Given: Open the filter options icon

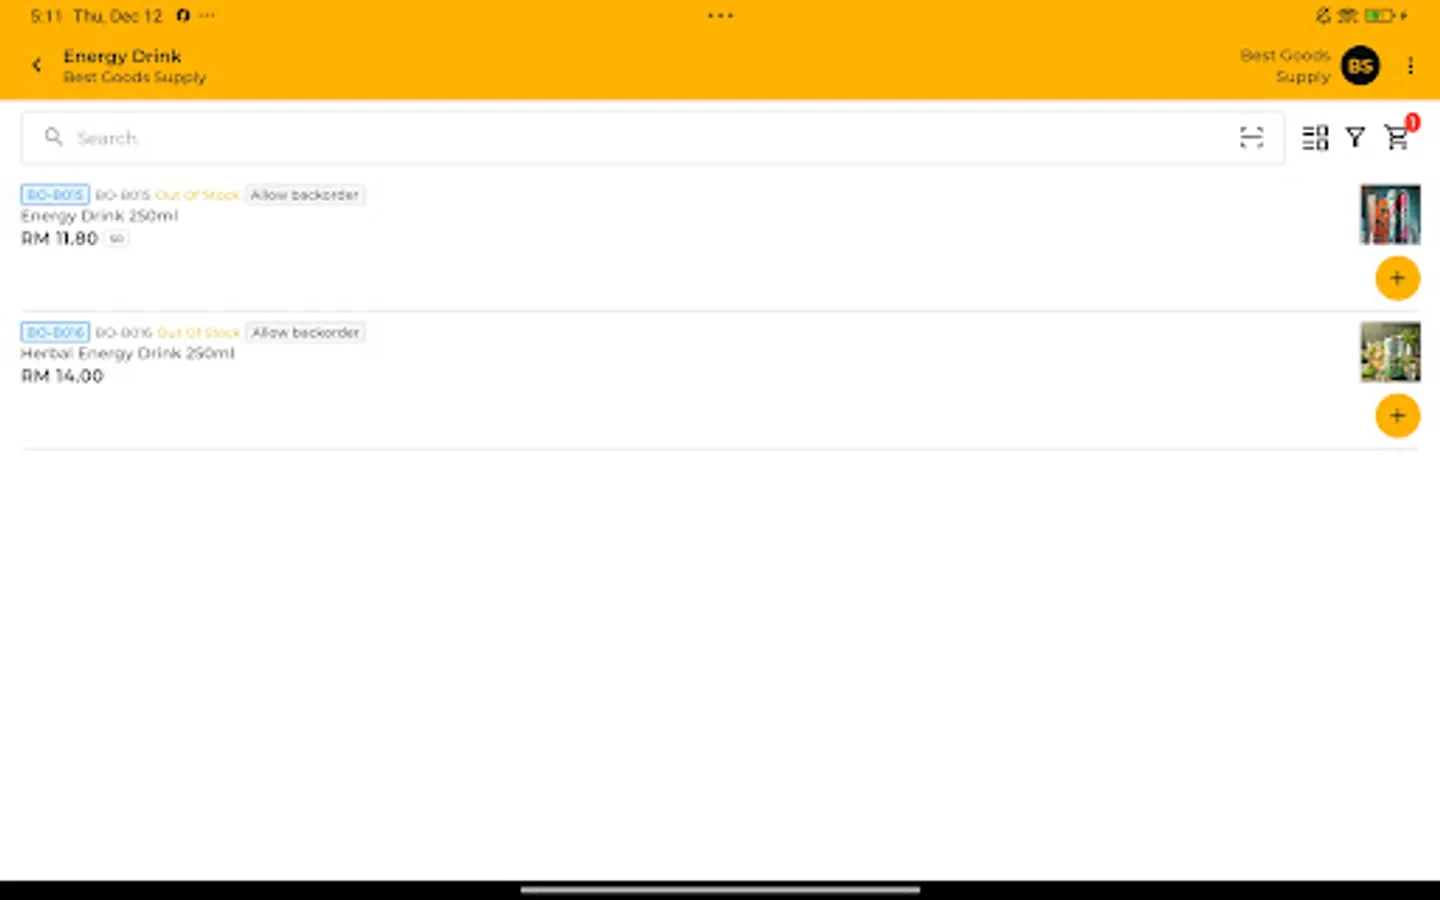Looking at the screenshot, I should [x=1355, y=137].
